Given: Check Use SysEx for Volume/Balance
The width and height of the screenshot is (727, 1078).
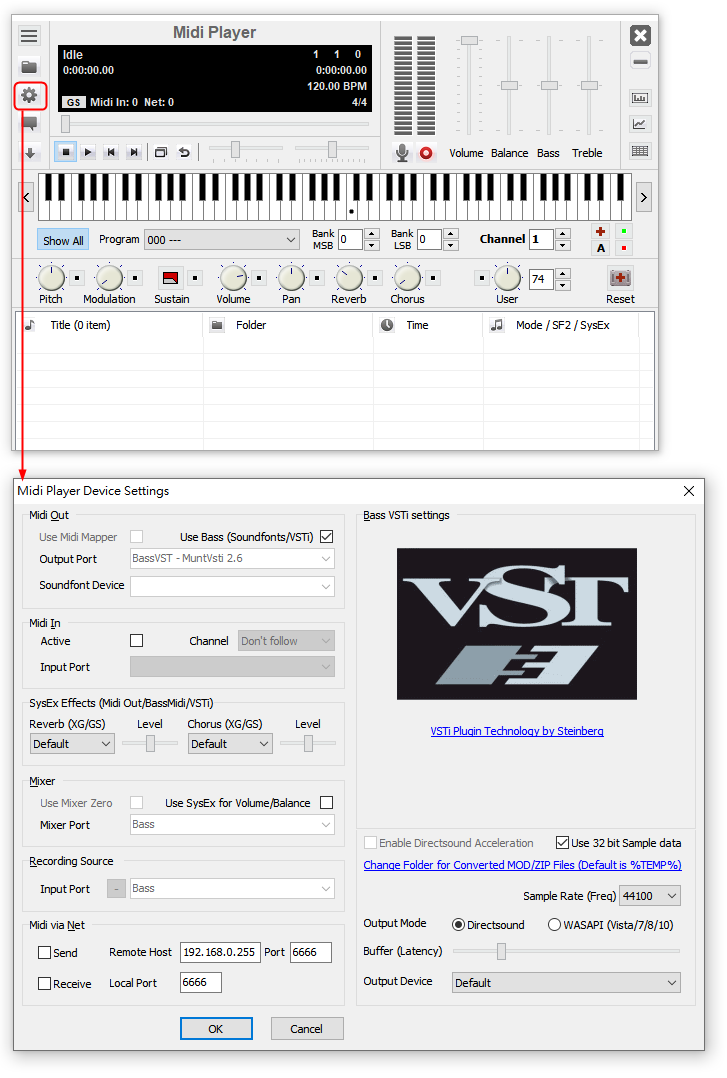Looking at the screenshot, I should pos(327,802).
